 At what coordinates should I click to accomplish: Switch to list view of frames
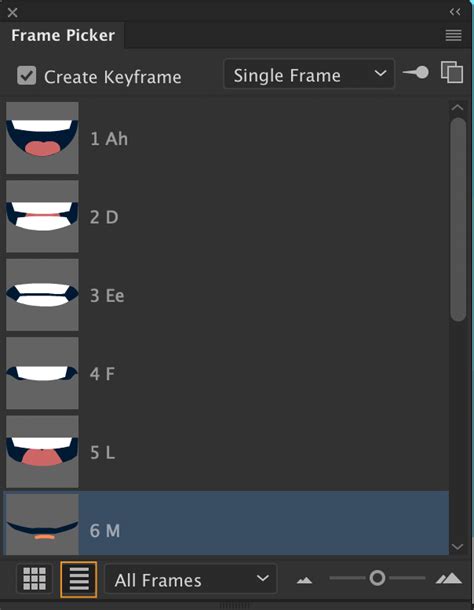pyautogui.click(x=79, y=579)
